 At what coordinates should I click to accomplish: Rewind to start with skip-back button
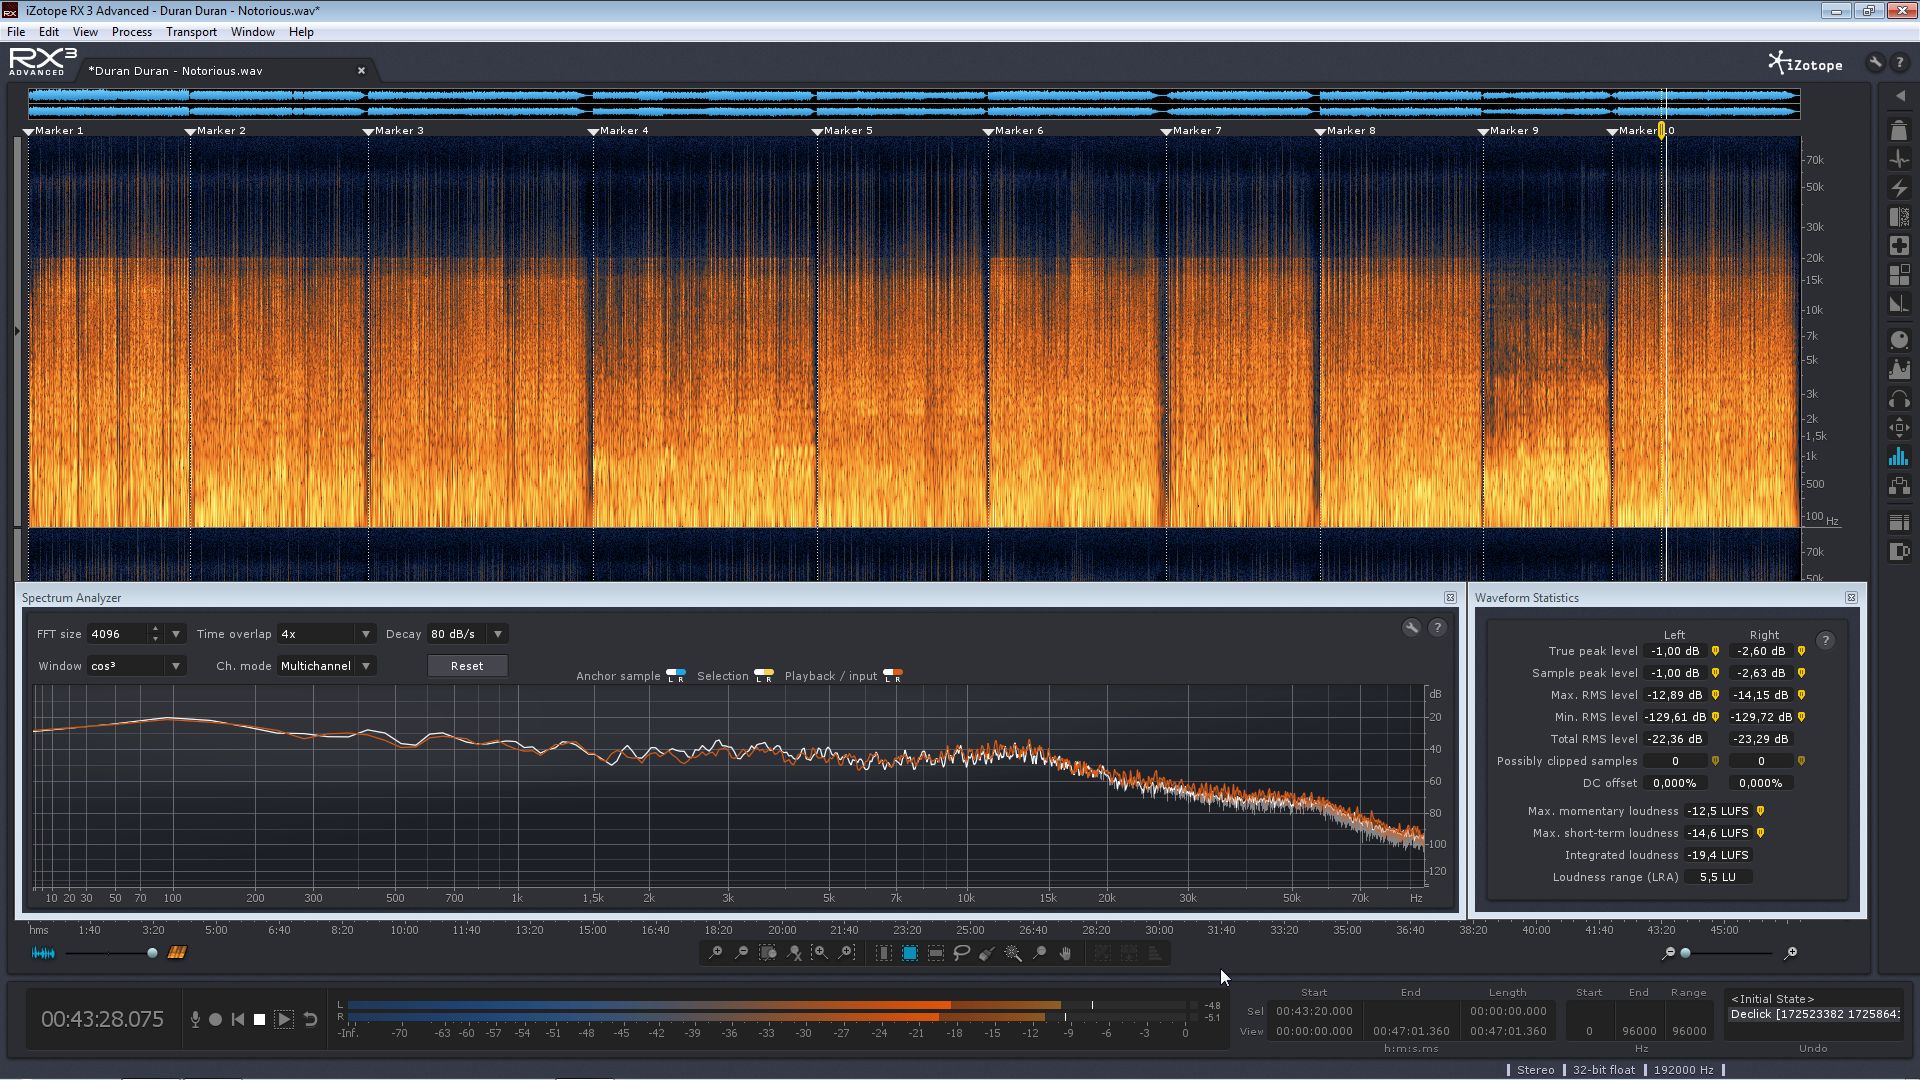(x=237, y=1019)
